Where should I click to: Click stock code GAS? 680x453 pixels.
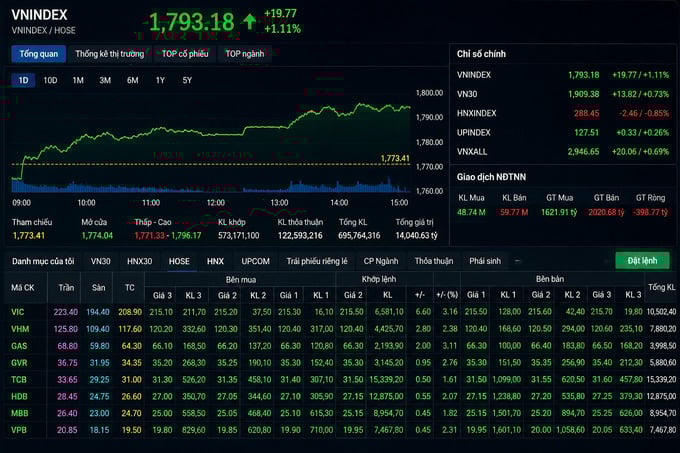click(19, 346)
